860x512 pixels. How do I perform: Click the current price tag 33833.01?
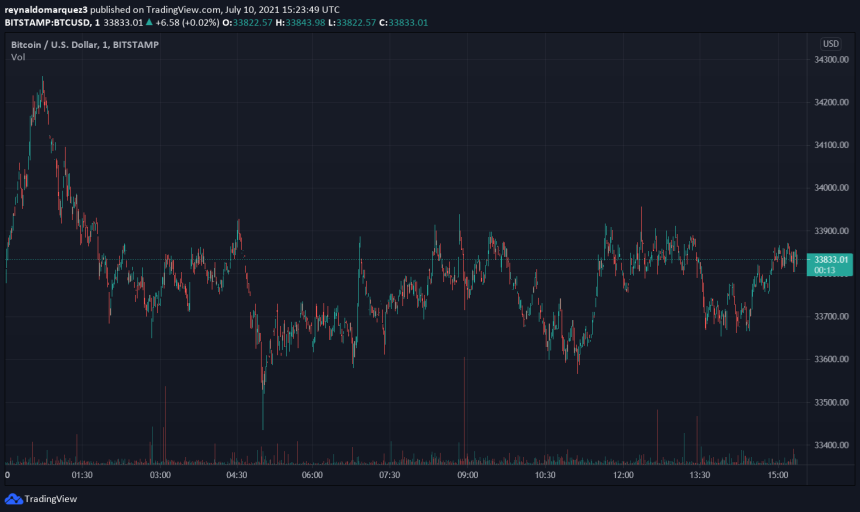click(x=831, y=259)
